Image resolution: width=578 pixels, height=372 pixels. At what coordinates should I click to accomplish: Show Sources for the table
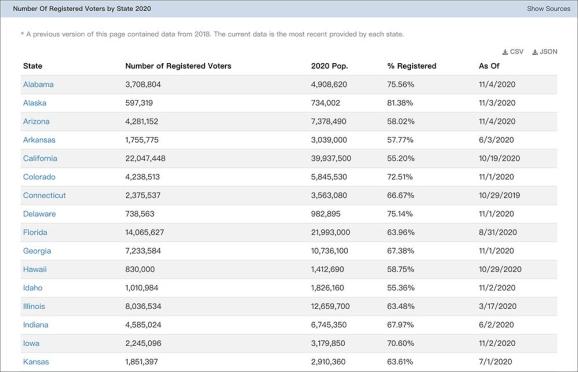(549, 8)
